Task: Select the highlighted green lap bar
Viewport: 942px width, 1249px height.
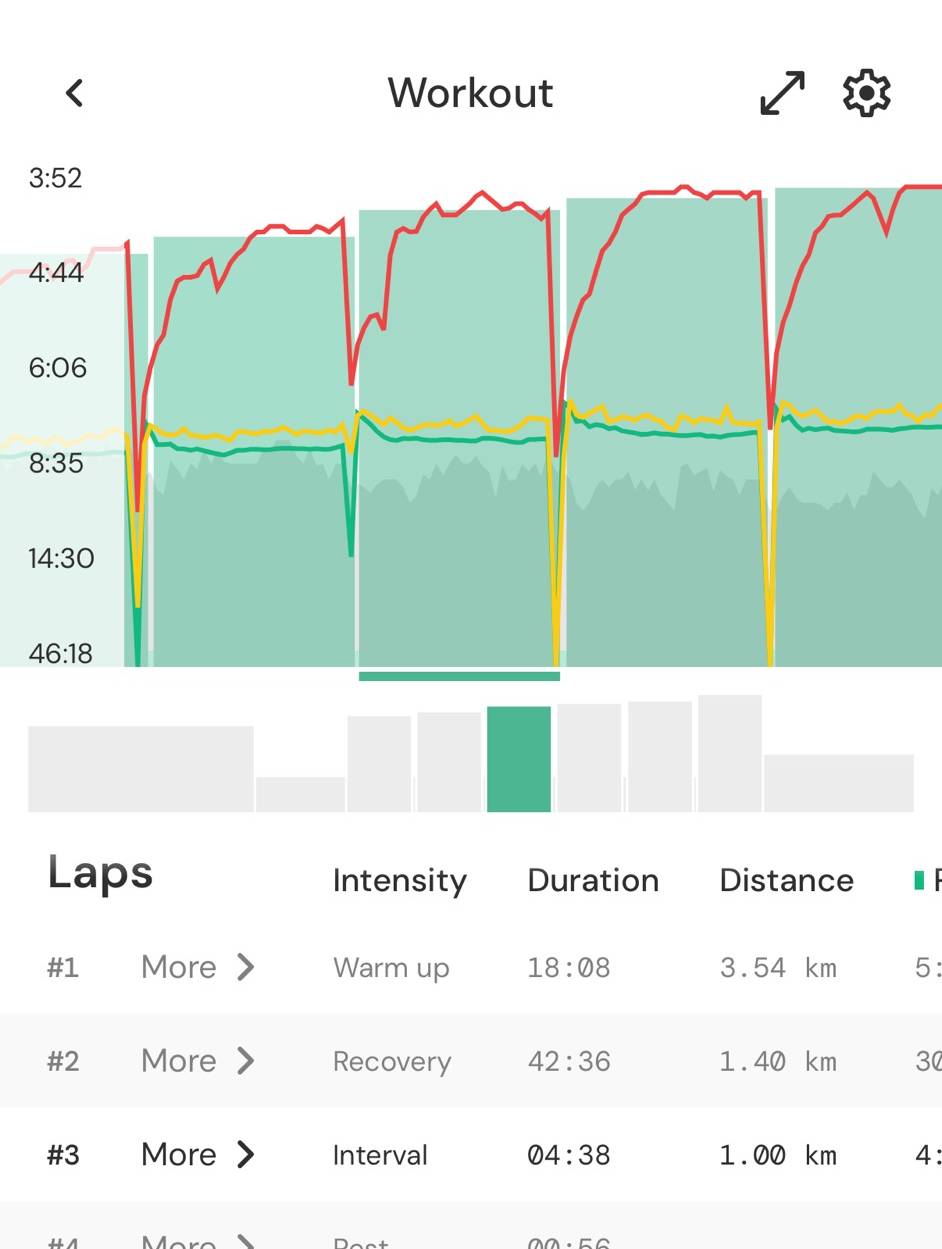Action: (x=519, y=759)
